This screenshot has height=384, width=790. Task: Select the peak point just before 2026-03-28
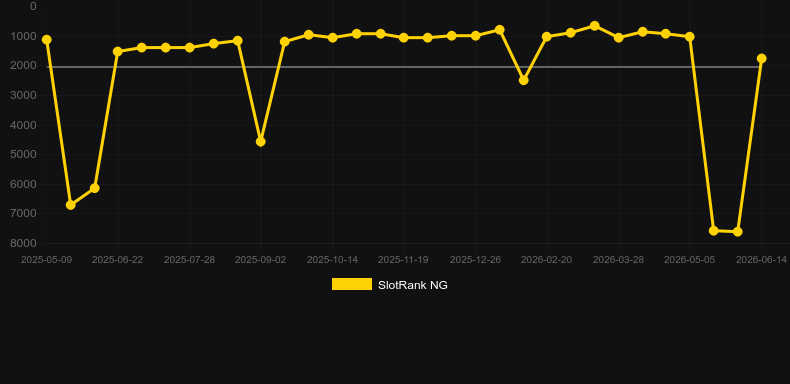tap(595, 26)
